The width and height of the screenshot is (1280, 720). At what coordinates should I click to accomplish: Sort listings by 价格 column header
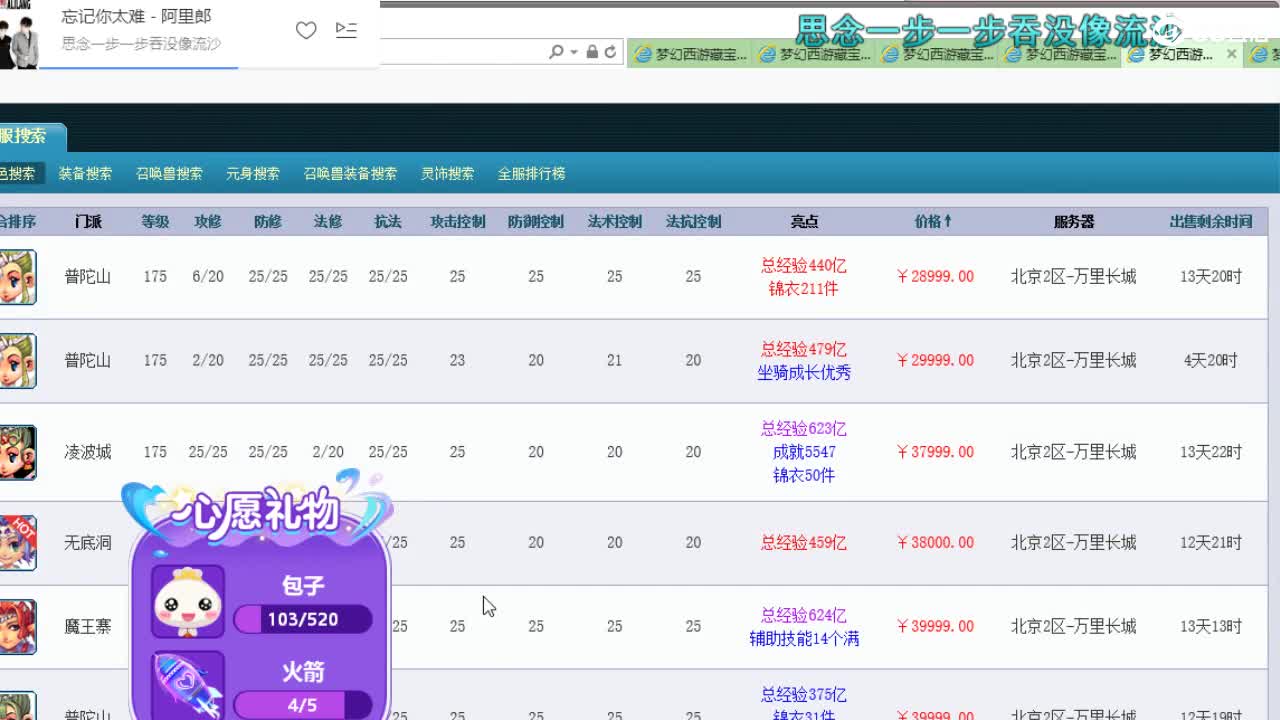point(933,221)
